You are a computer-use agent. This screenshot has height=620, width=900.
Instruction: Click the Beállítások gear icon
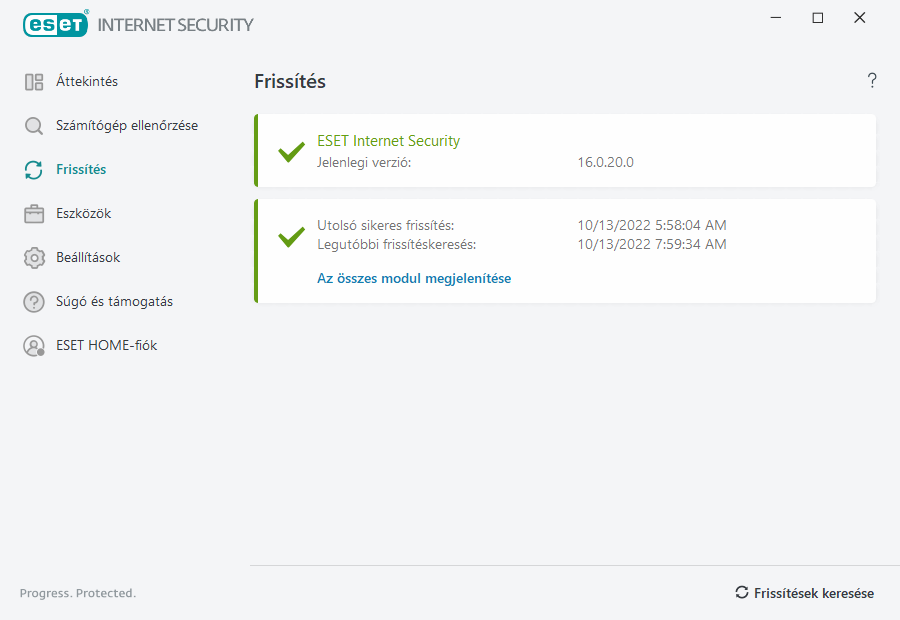click(34, 258)
